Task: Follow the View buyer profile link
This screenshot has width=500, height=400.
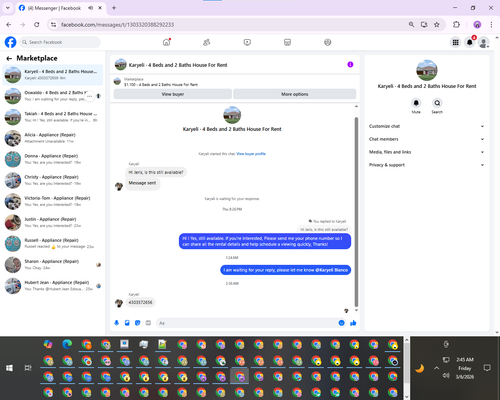Action: pos(251,154)
